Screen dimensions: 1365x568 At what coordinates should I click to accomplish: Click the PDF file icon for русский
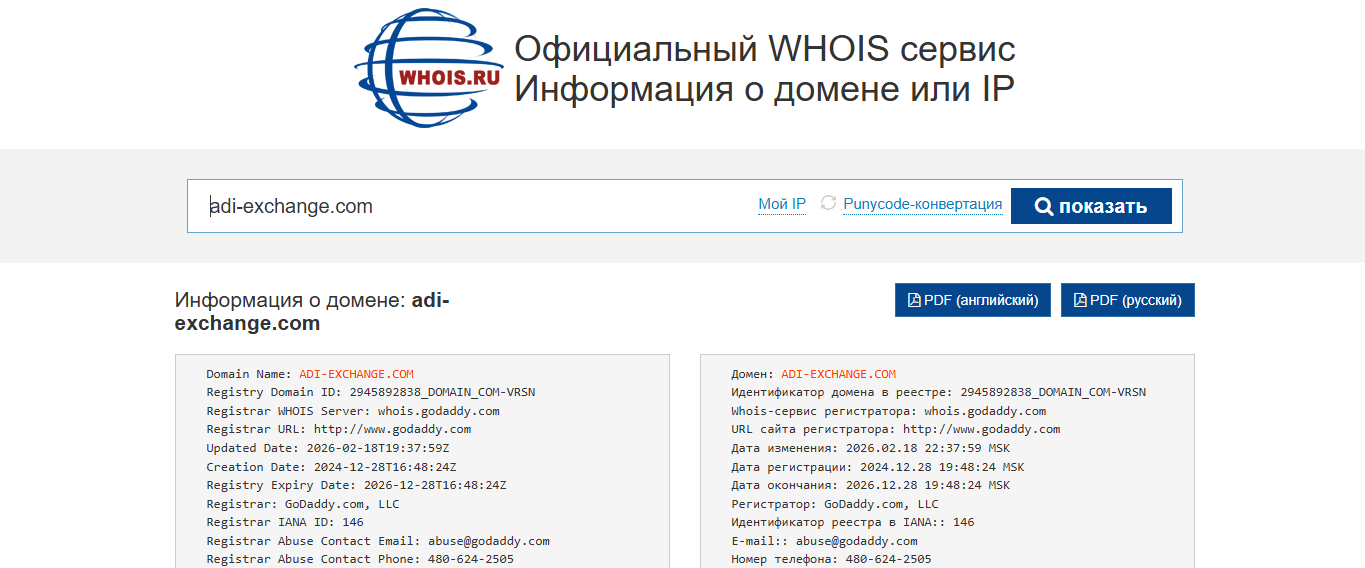1080,300
